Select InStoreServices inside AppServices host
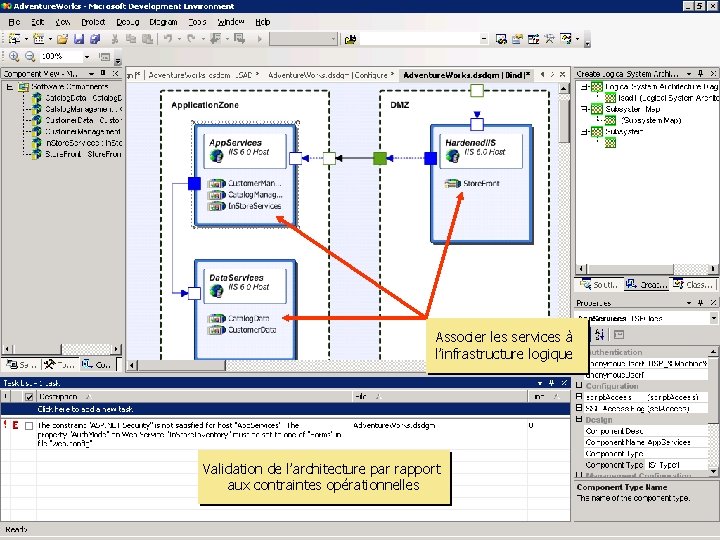This screenshot has width=720, height=540. pos(254,206)
